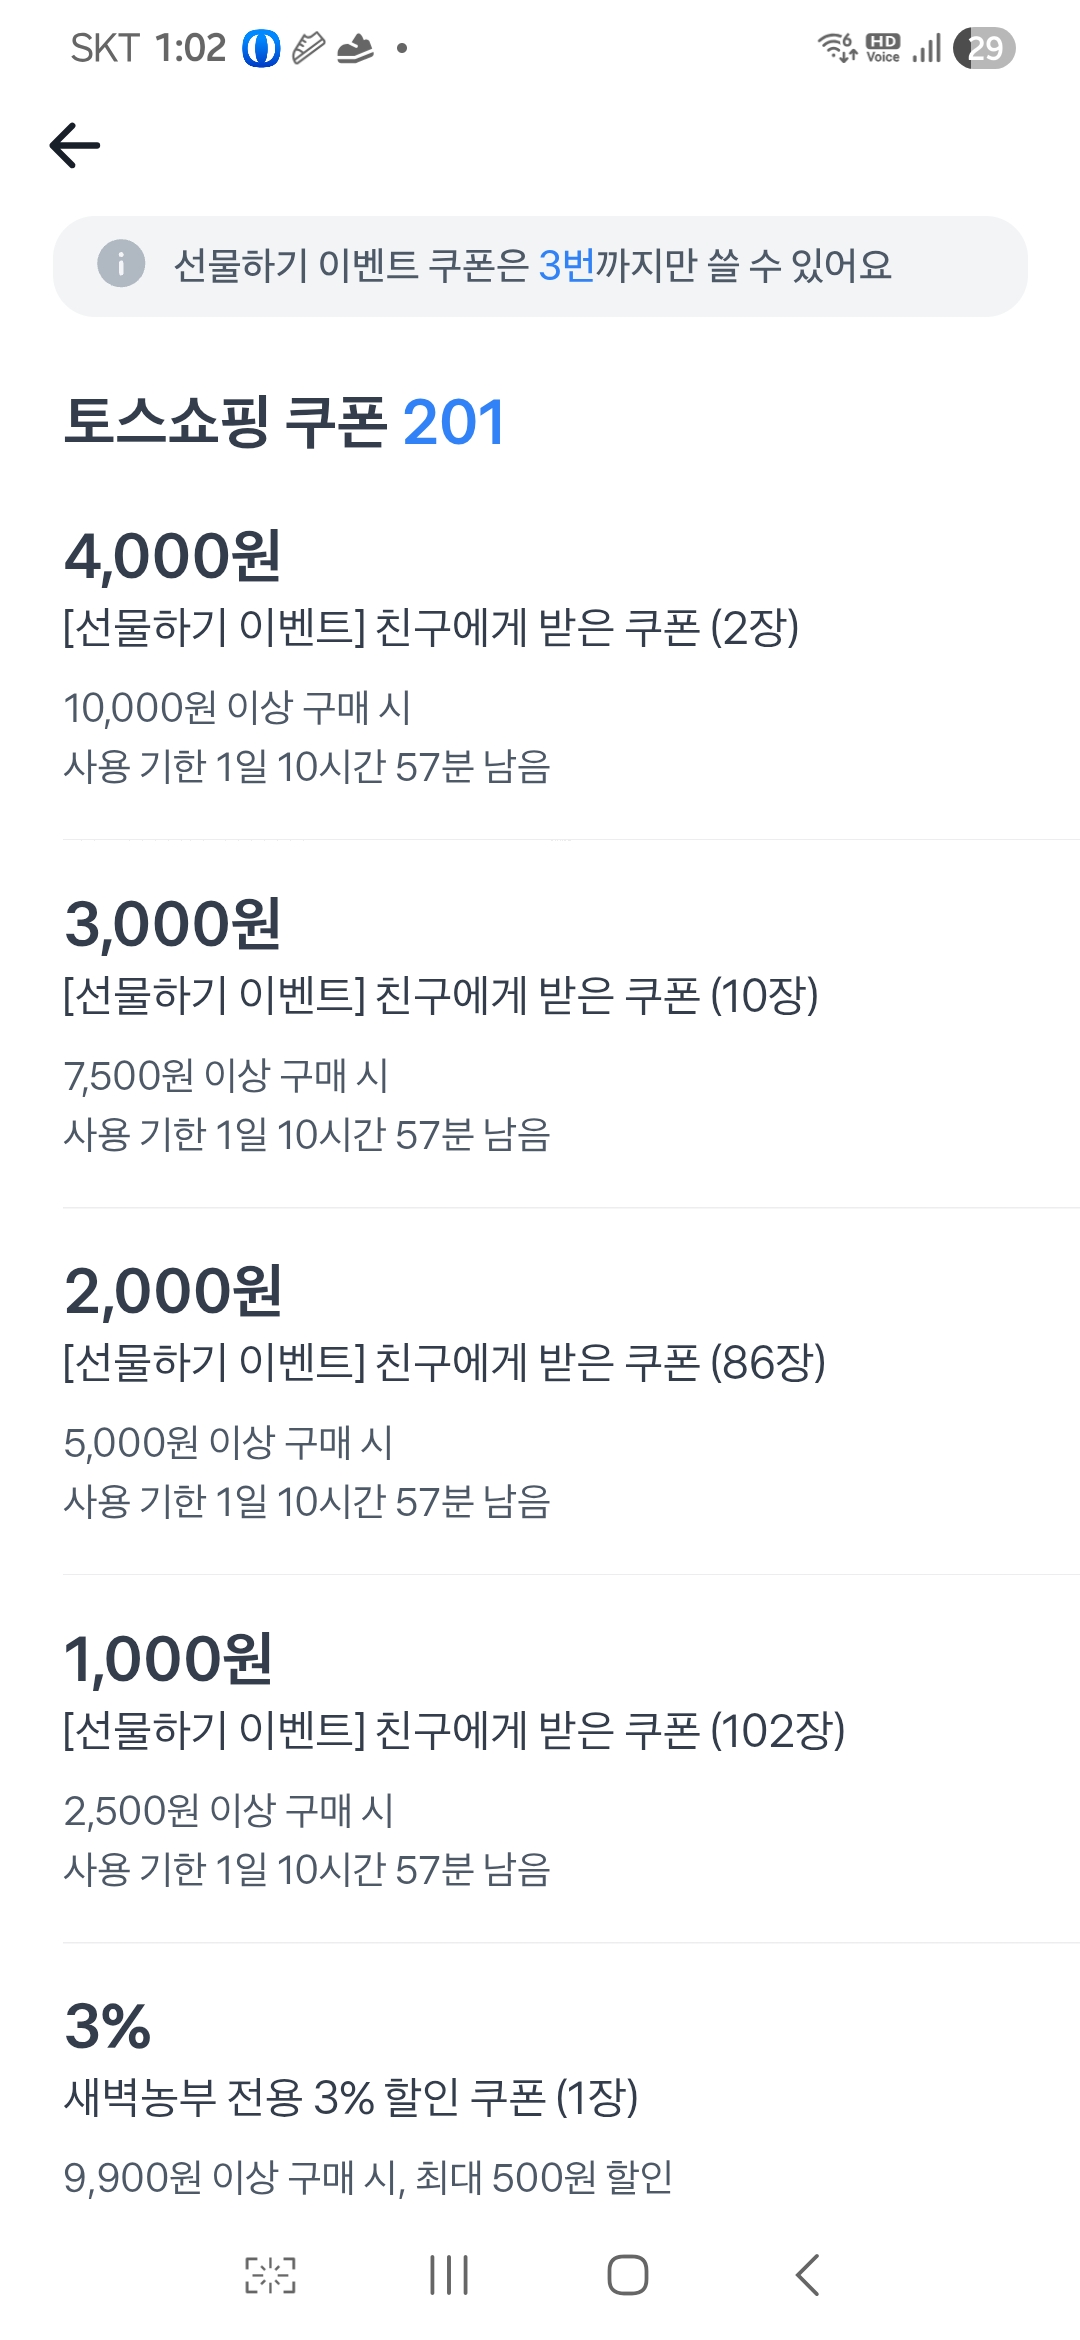The image size is (1080, 2340).
Task: Tap the battery indicator showing 29
Action: coord(984,48)
